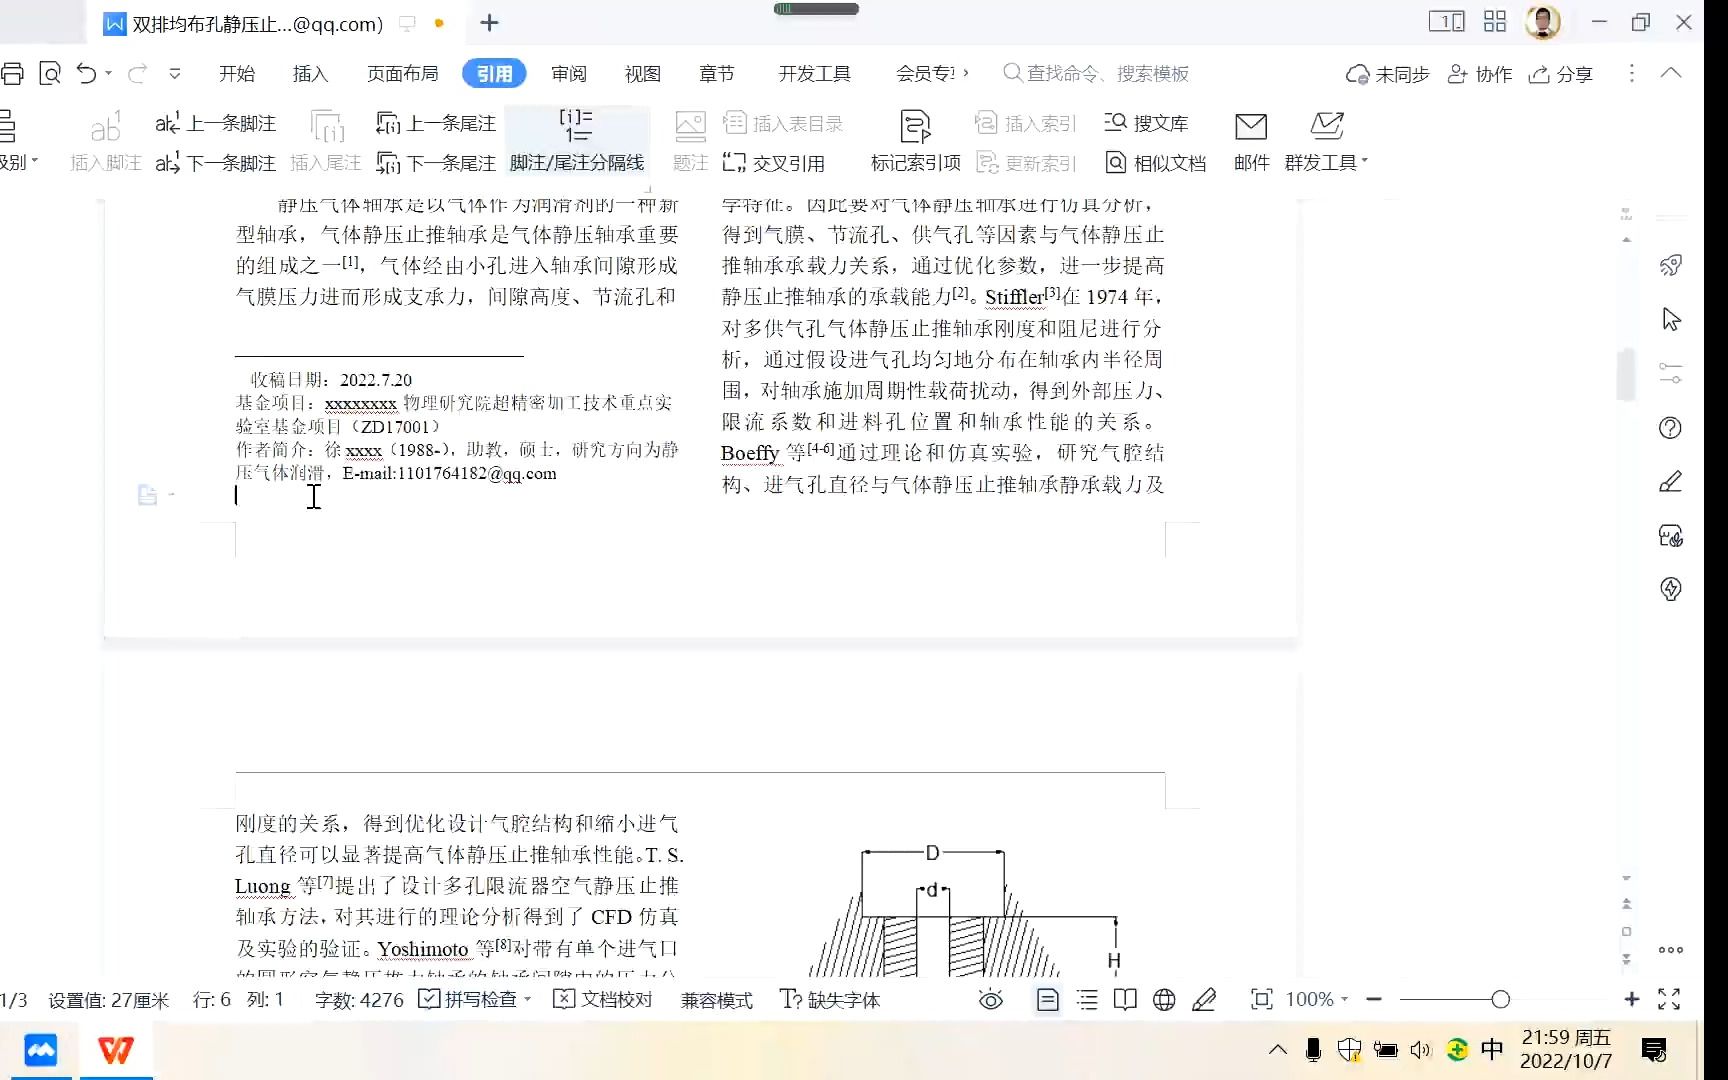Switch to reading view book icon
1728x1080 pixels.
click(x=1125, y=1000)
